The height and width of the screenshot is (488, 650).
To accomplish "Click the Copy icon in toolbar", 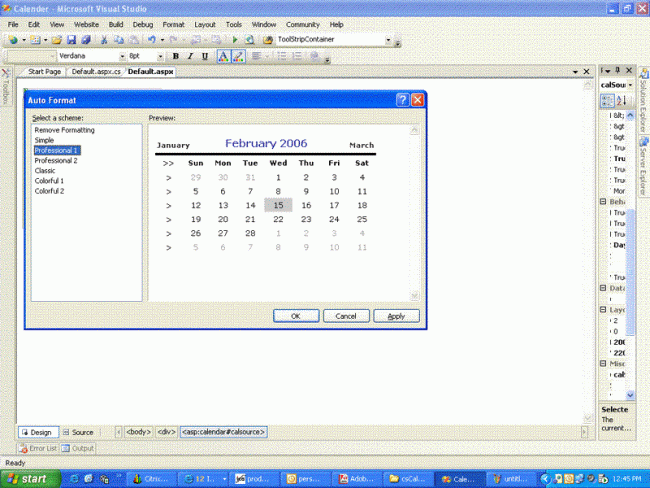I will (x=119, y=40).
